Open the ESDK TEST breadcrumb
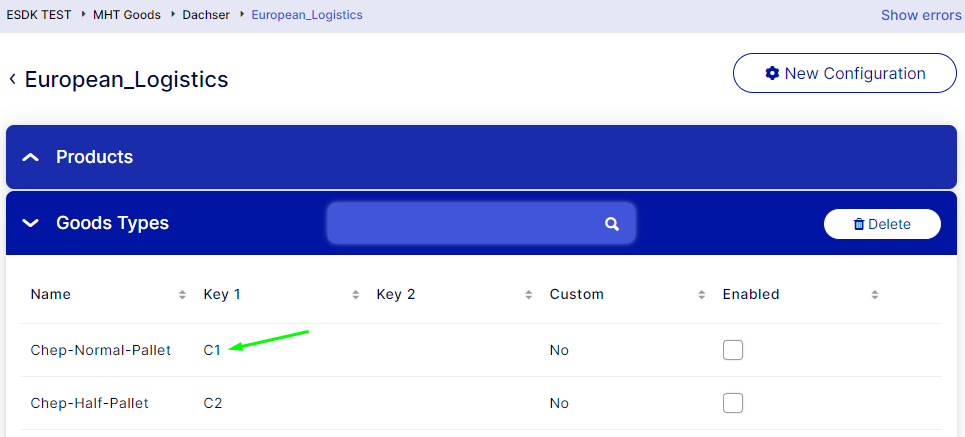 point(39,15)
